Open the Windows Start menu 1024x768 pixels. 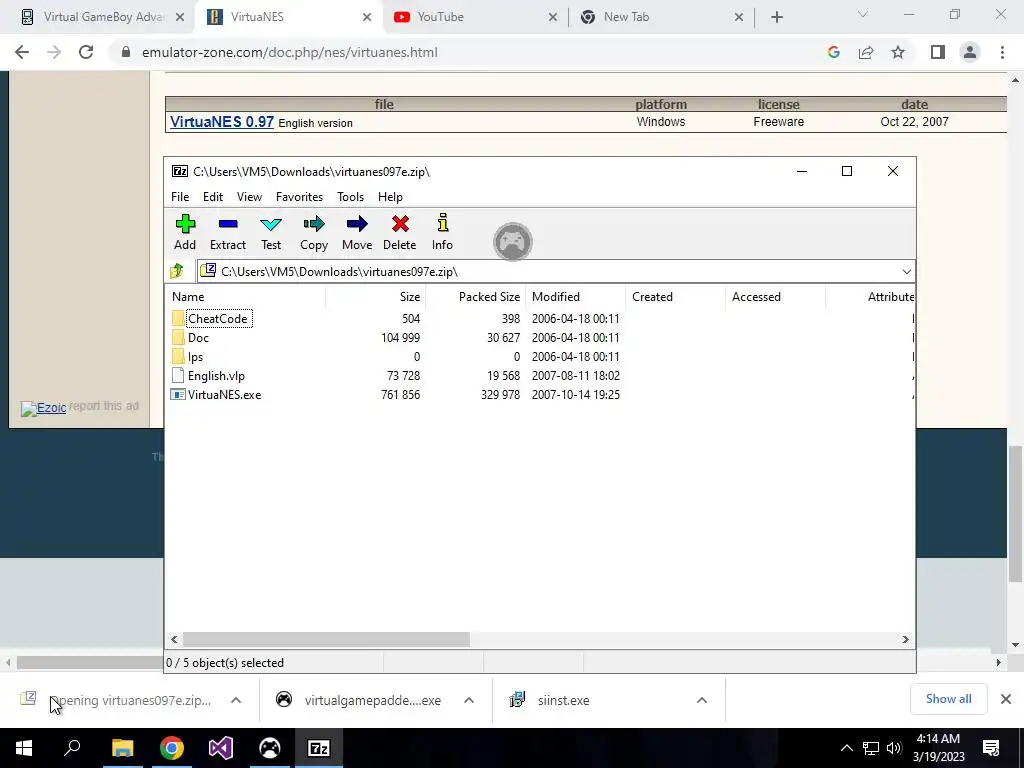[24, 748]
